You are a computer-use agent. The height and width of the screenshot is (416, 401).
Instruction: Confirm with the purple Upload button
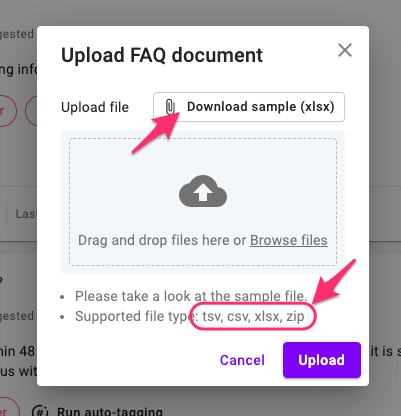(322, 360)
